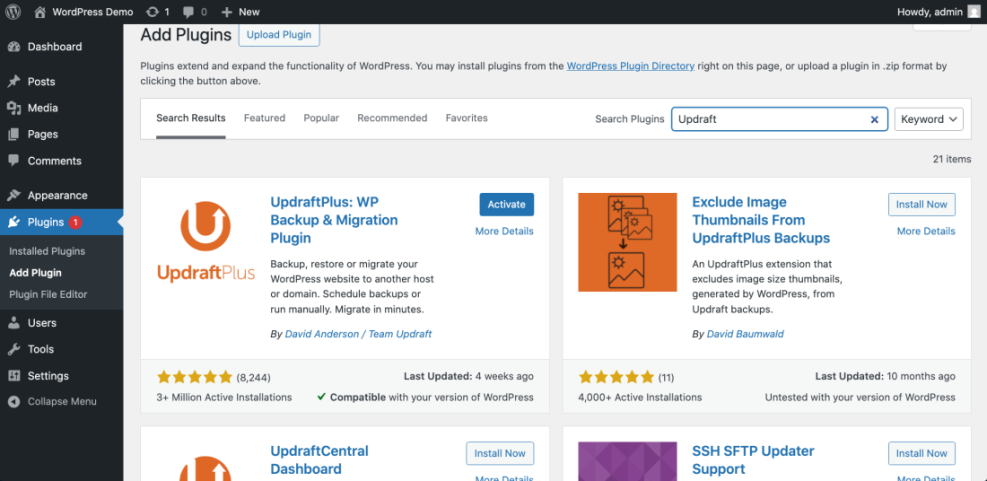Install Exclude Image Thumbnails plugin now
The image size is (987, 481).
pos(922,205)
